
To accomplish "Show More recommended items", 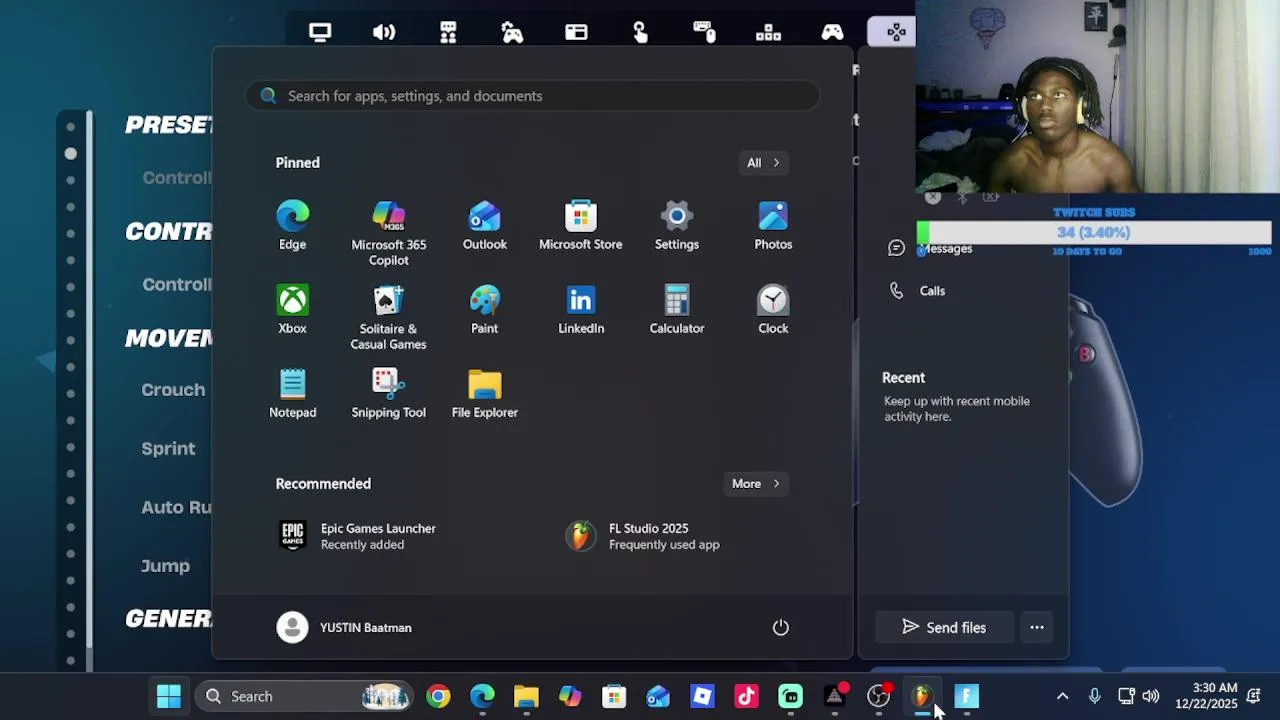I will [755, 483].
